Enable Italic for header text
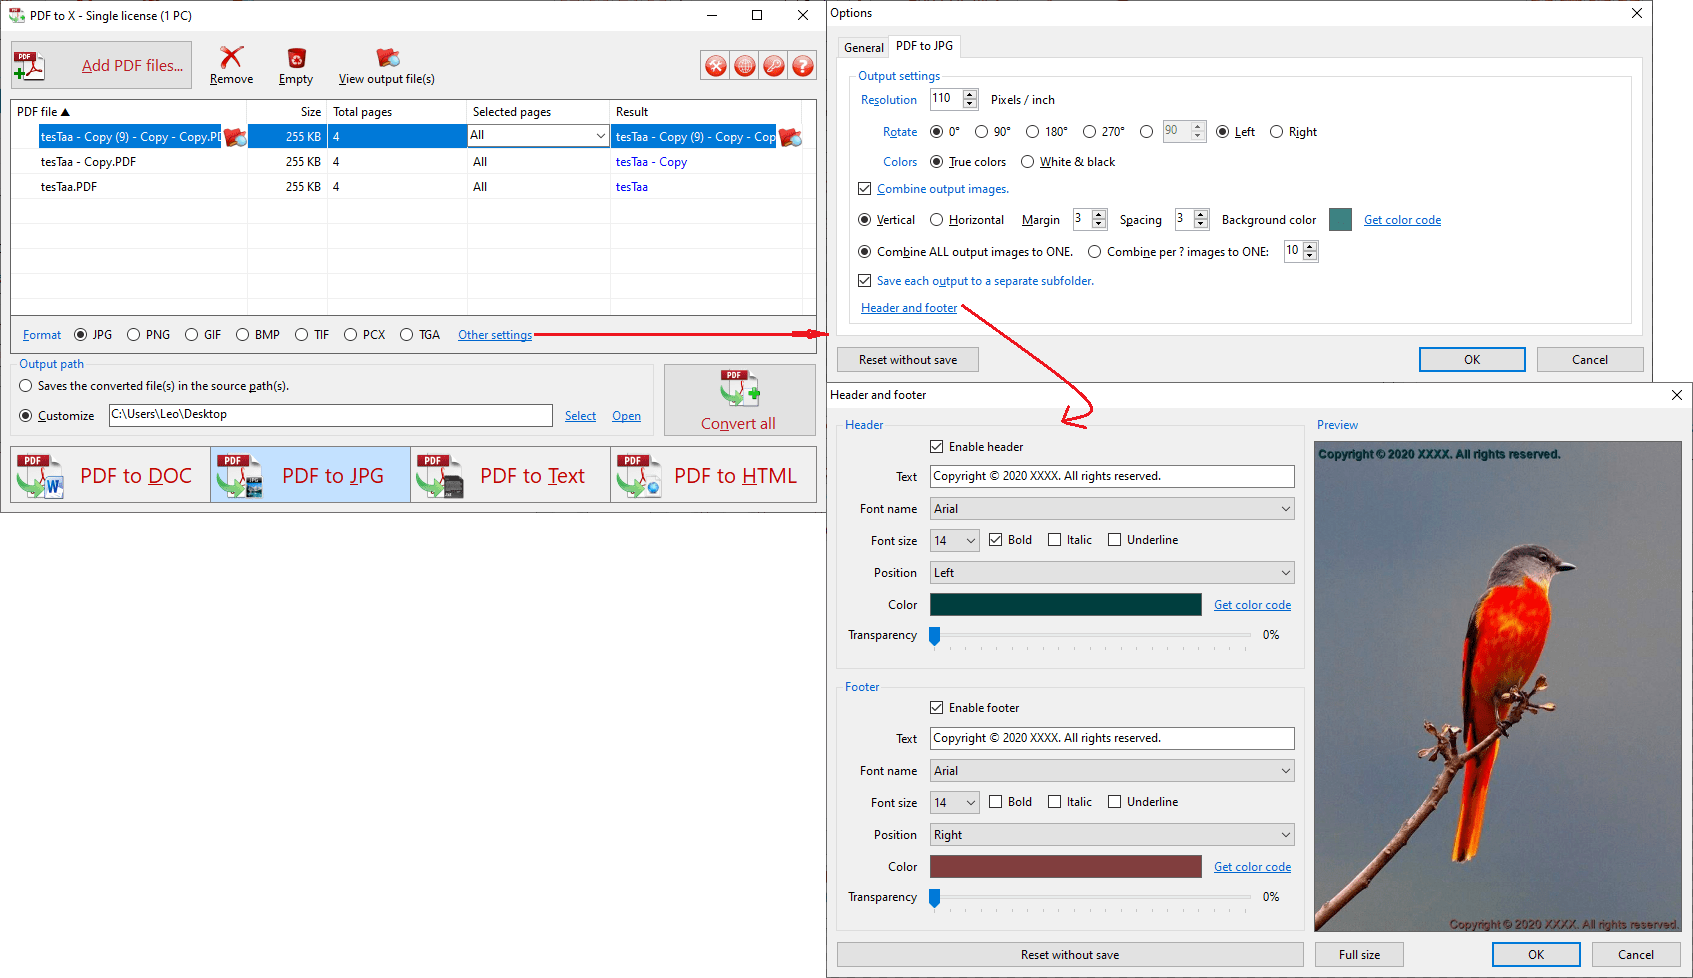This screenshot has width=1693, height=978. pos(1055,540)
